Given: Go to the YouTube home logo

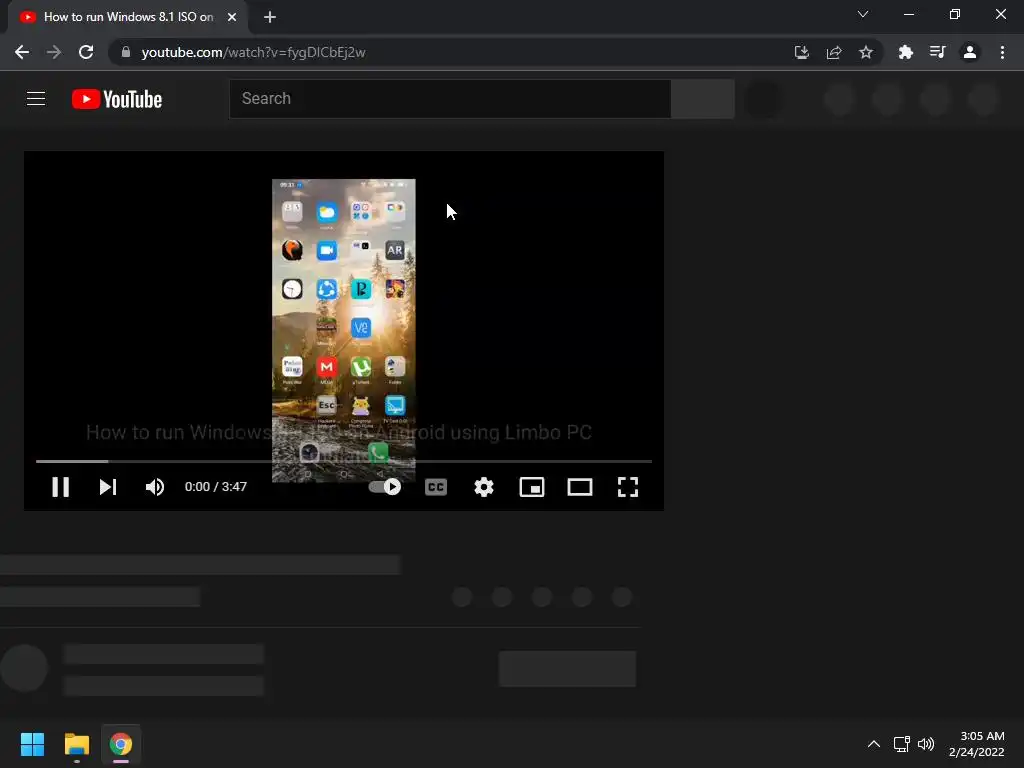Looking at the screenshot, I should point(117,99).
